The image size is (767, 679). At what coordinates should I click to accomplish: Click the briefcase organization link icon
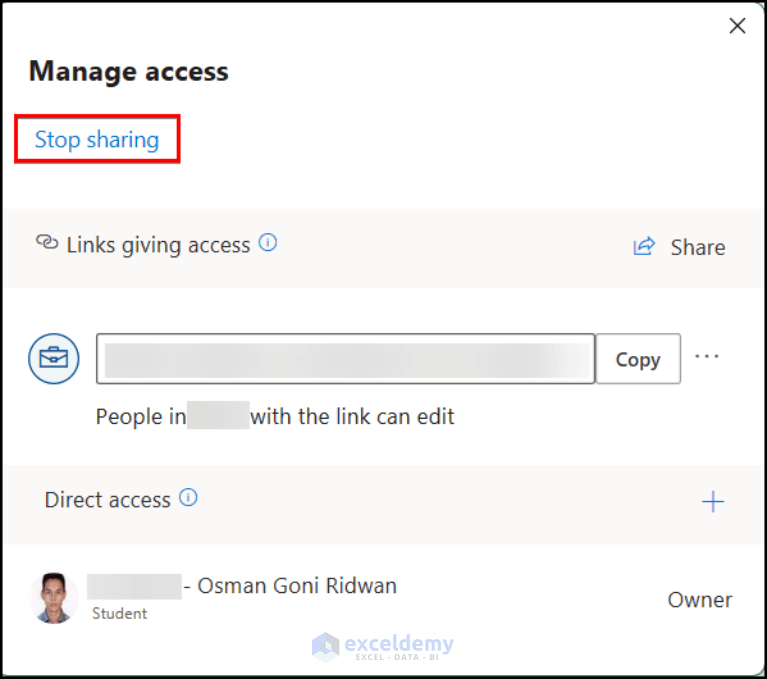(53, 359)
